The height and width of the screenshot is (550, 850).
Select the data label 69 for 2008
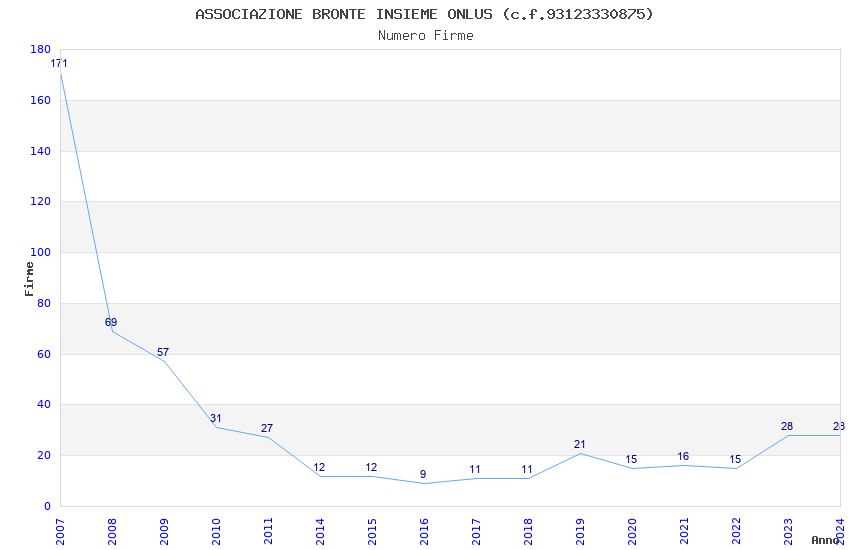point(111,322)
